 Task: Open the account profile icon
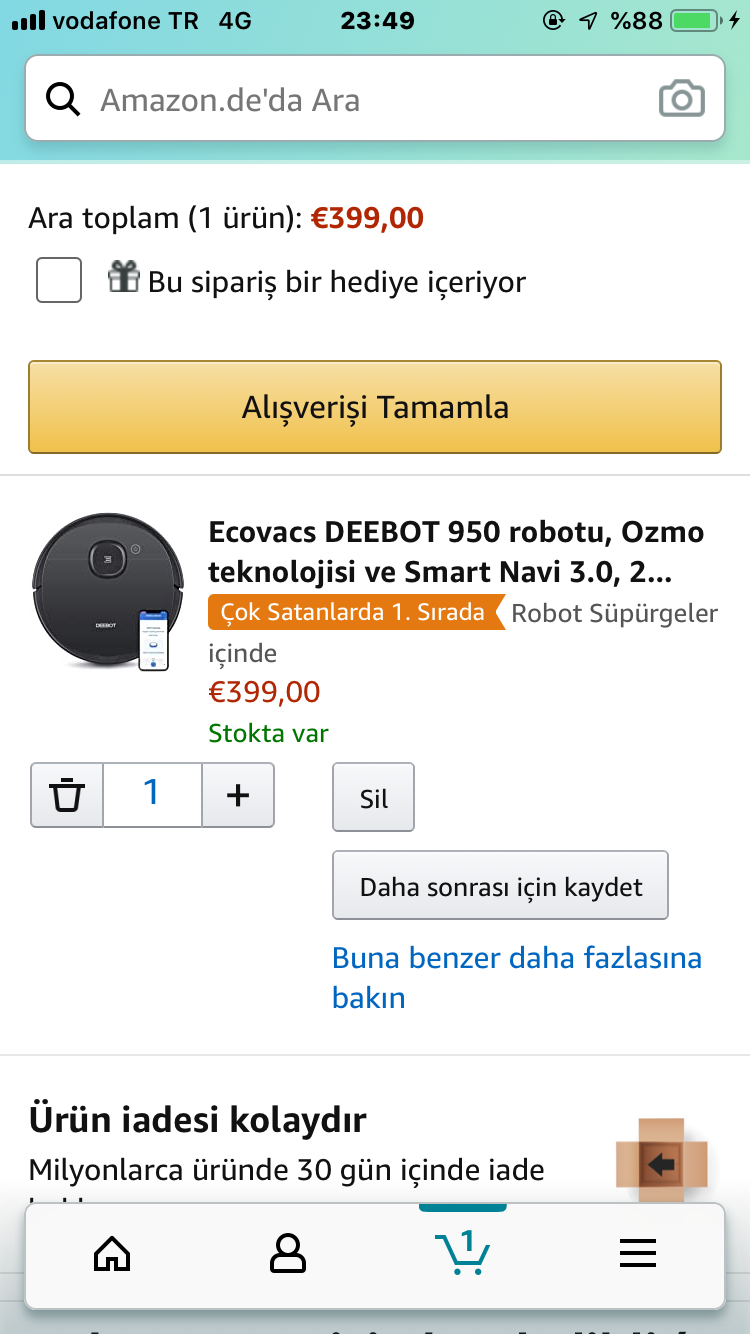point(288,1253)
